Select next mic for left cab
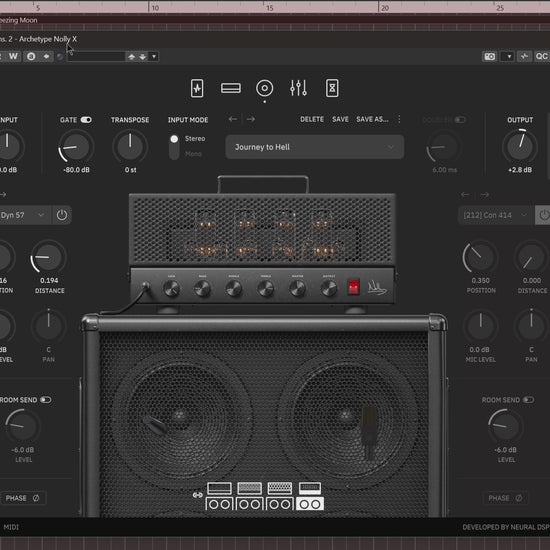The image size is (550, 550). tap(3, 194)
